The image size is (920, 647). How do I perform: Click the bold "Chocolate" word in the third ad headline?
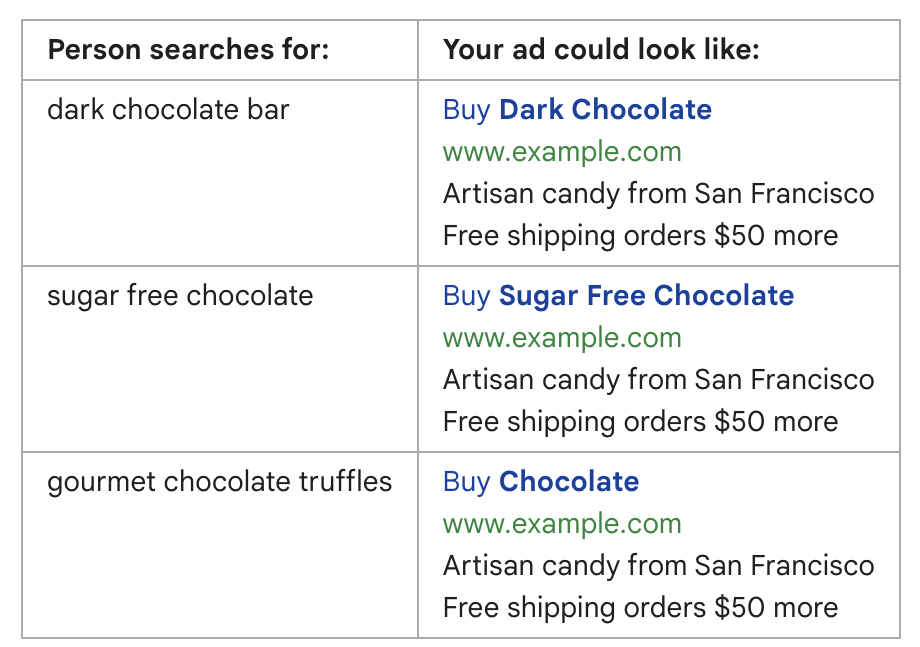569,481
